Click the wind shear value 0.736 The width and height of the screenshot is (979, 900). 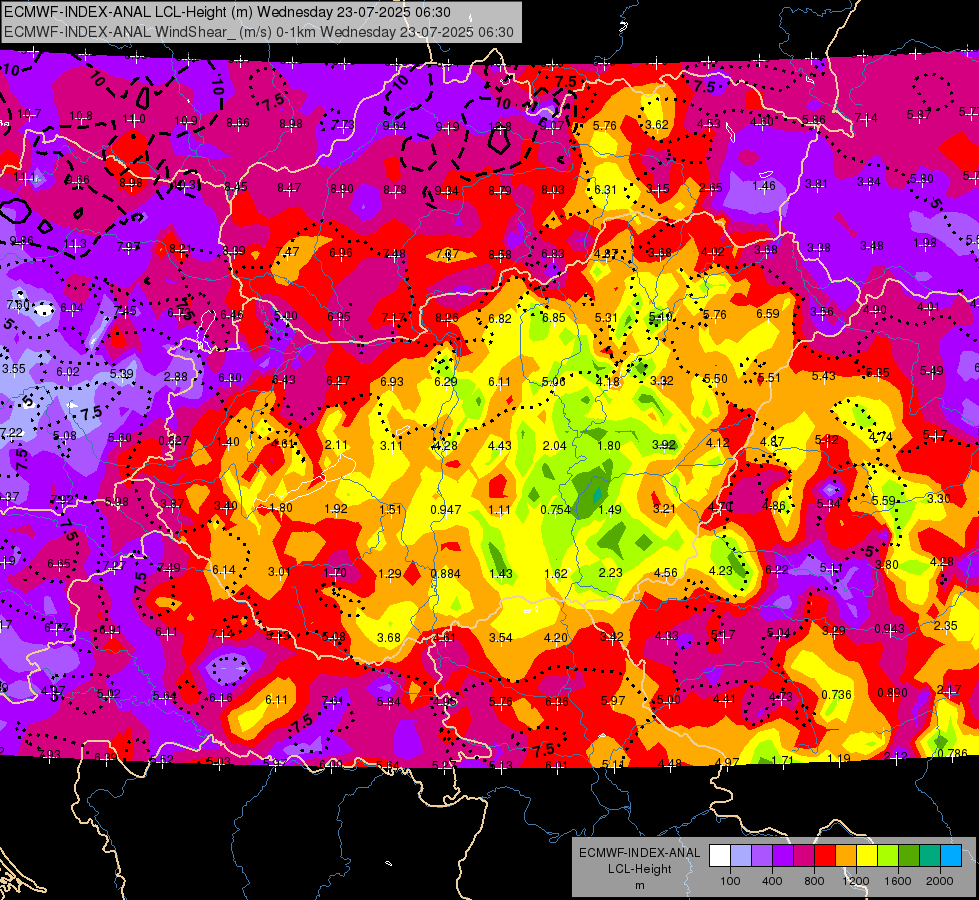click(837, 695)
